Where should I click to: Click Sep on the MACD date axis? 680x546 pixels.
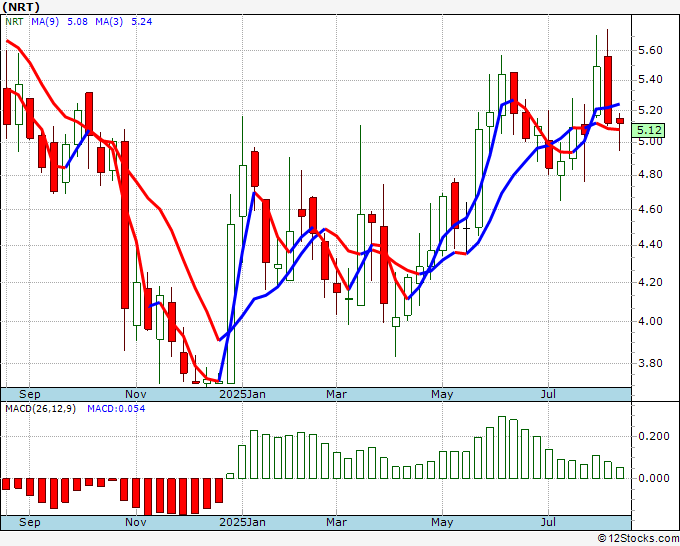click(29, 522)
